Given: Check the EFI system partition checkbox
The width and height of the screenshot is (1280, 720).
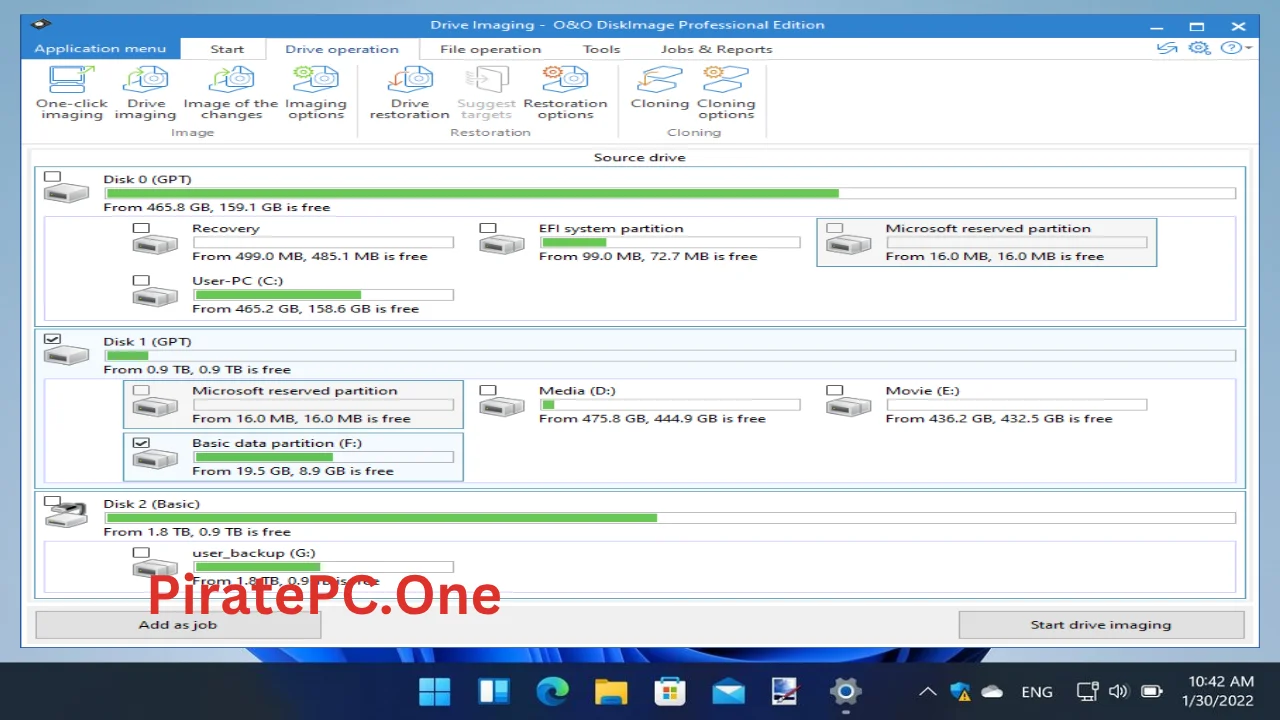Looking at the screenshot, I should click(x=488, y=228).
